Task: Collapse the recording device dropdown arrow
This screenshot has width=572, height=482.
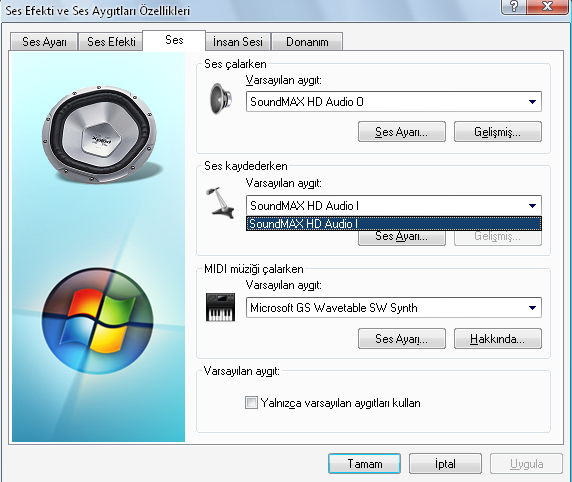Action: pyautogui.click(x=532, y=206)
